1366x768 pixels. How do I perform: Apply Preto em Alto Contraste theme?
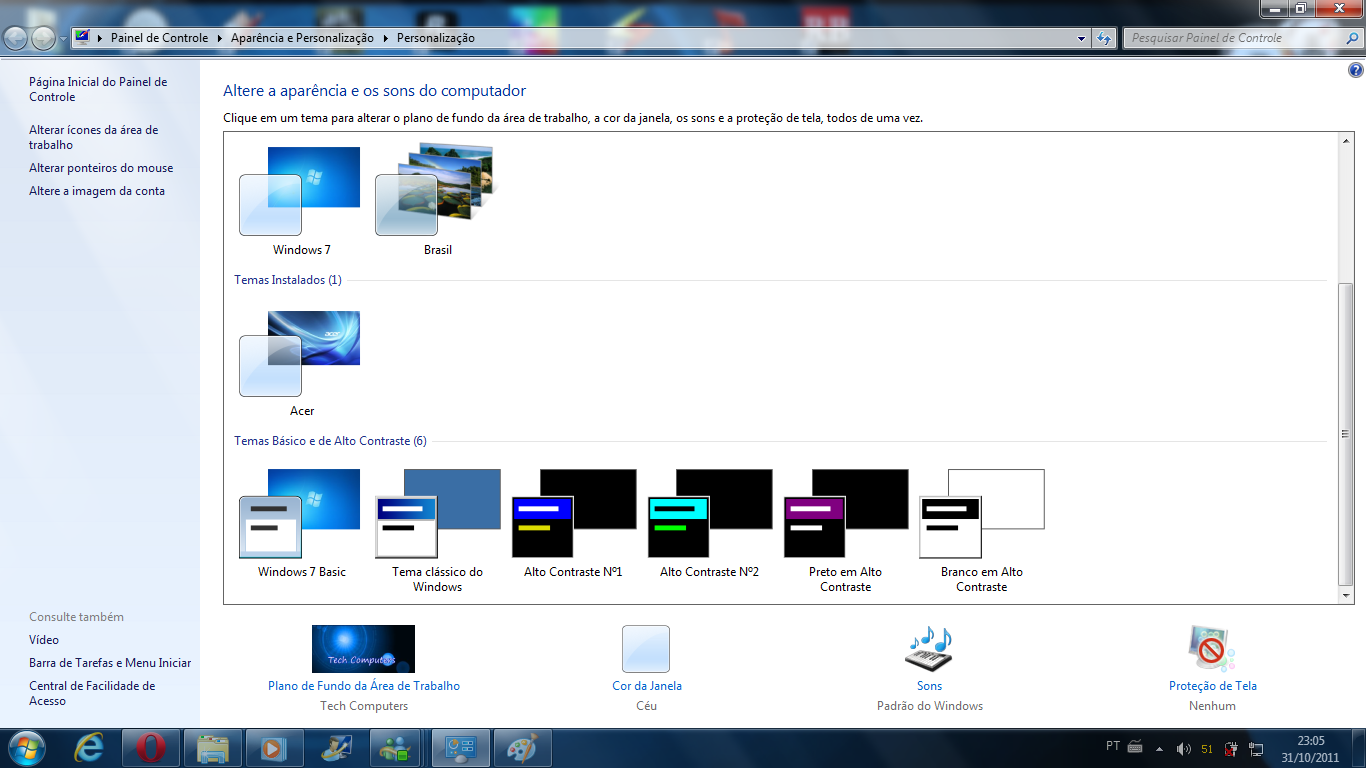pyautogui.click(x=845, y=531)
